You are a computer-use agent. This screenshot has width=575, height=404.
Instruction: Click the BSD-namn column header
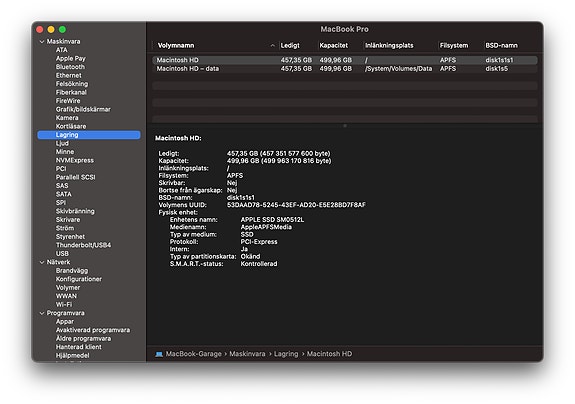click(x=501, y=45)
